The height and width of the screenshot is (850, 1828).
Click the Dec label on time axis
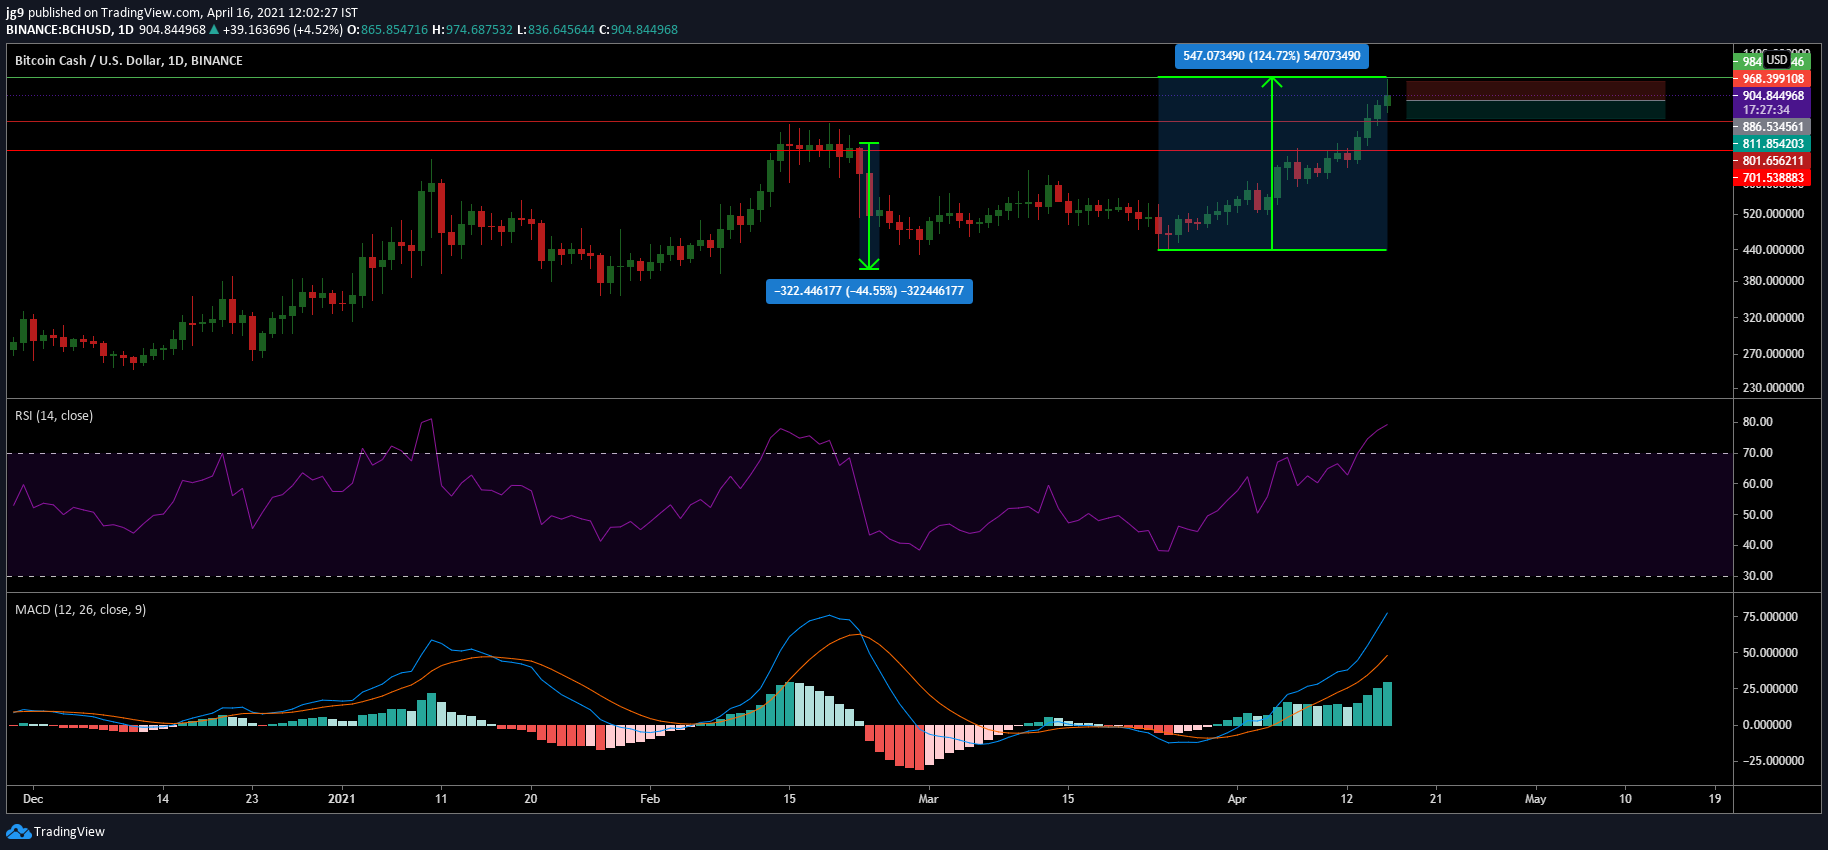tap(33, 799)
